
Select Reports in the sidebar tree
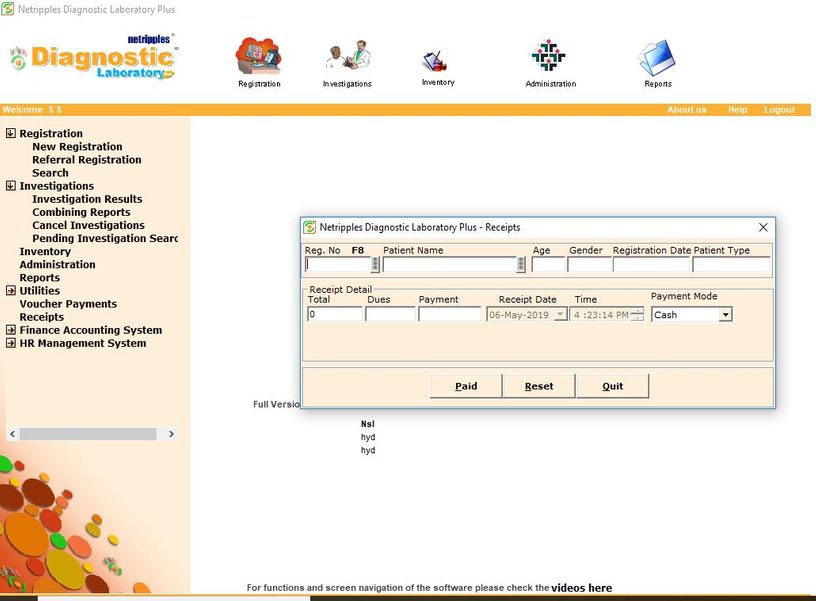(40, 278)
